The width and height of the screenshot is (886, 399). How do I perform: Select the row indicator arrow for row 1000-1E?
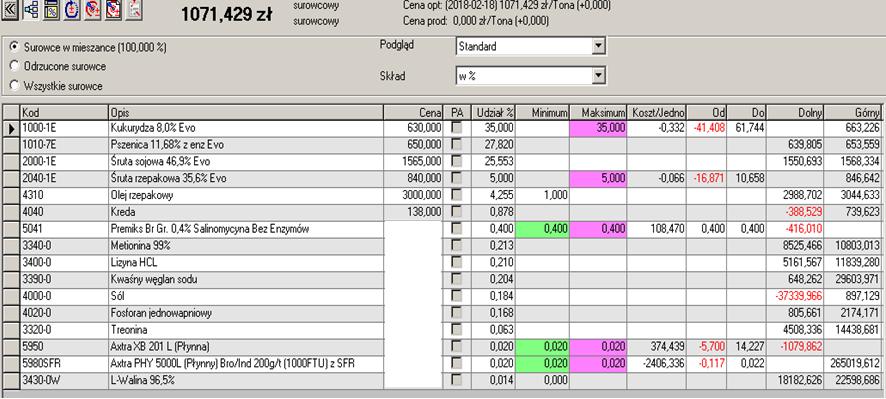tap(11, 128)
